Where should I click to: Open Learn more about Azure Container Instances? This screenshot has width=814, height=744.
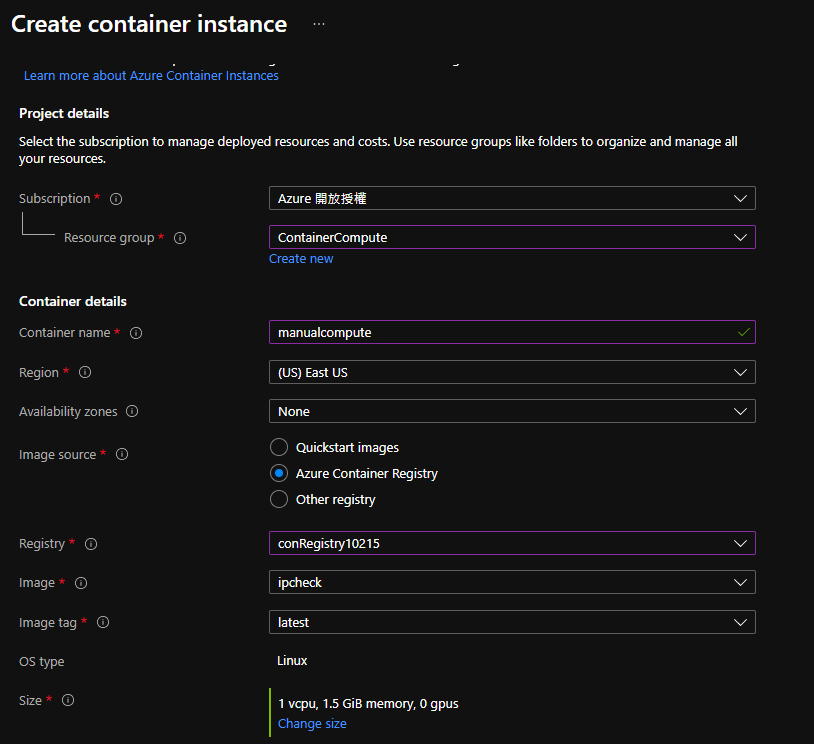(151, 76)
